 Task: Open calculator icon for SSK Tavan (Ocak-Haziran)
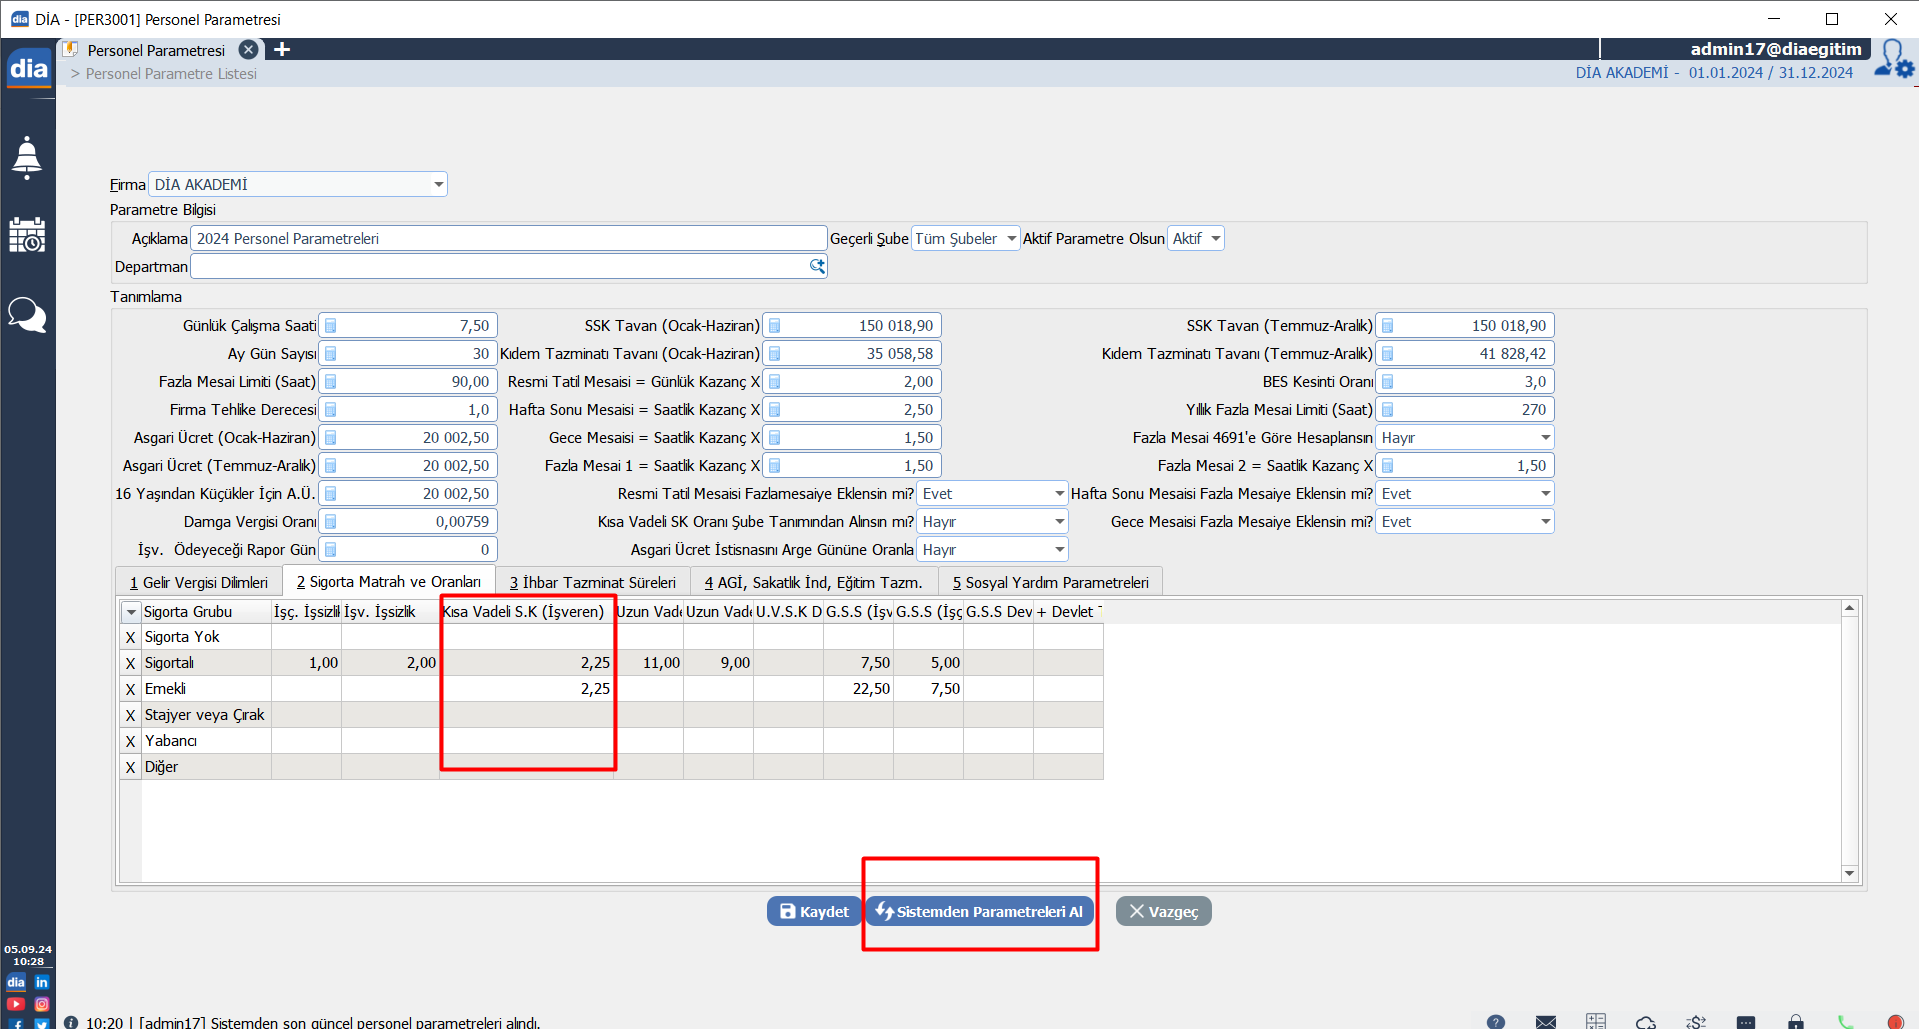[775, 326]
